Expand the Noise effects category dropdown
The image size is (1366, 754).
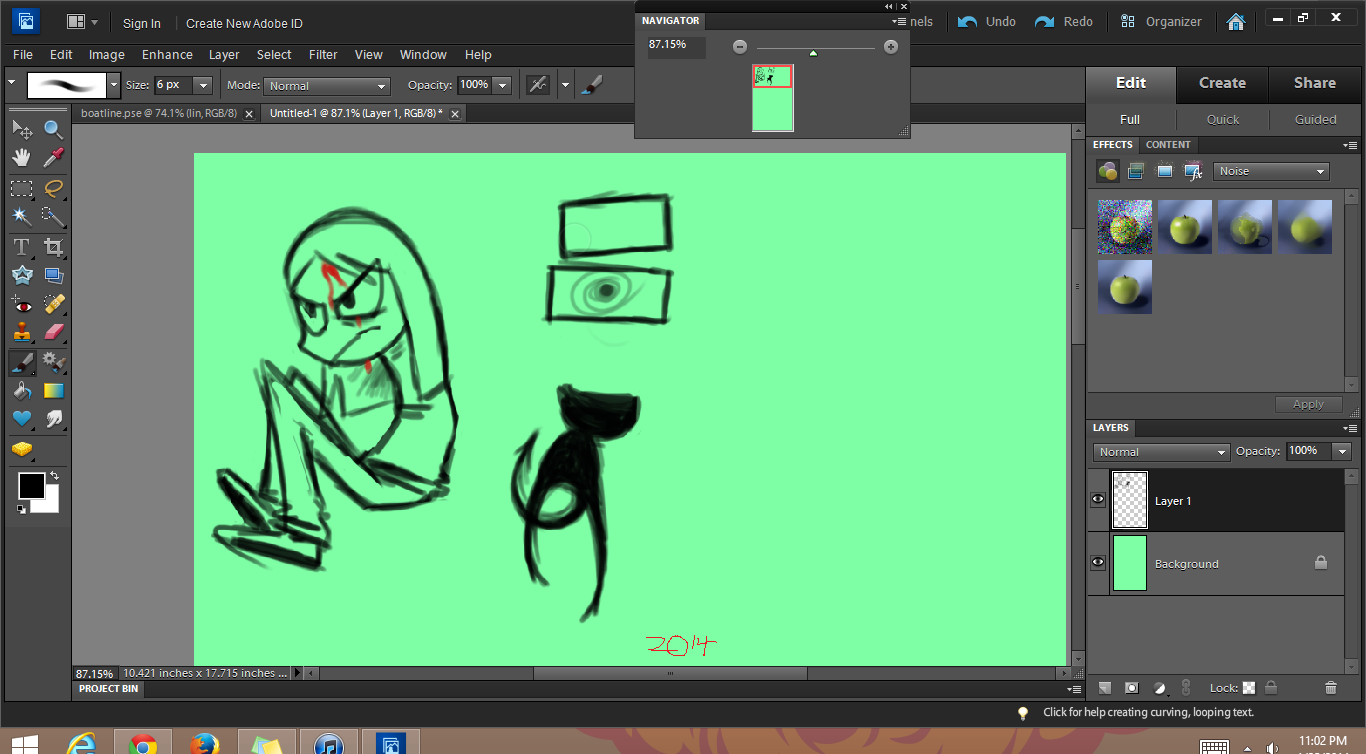[x=1271, y=171]
